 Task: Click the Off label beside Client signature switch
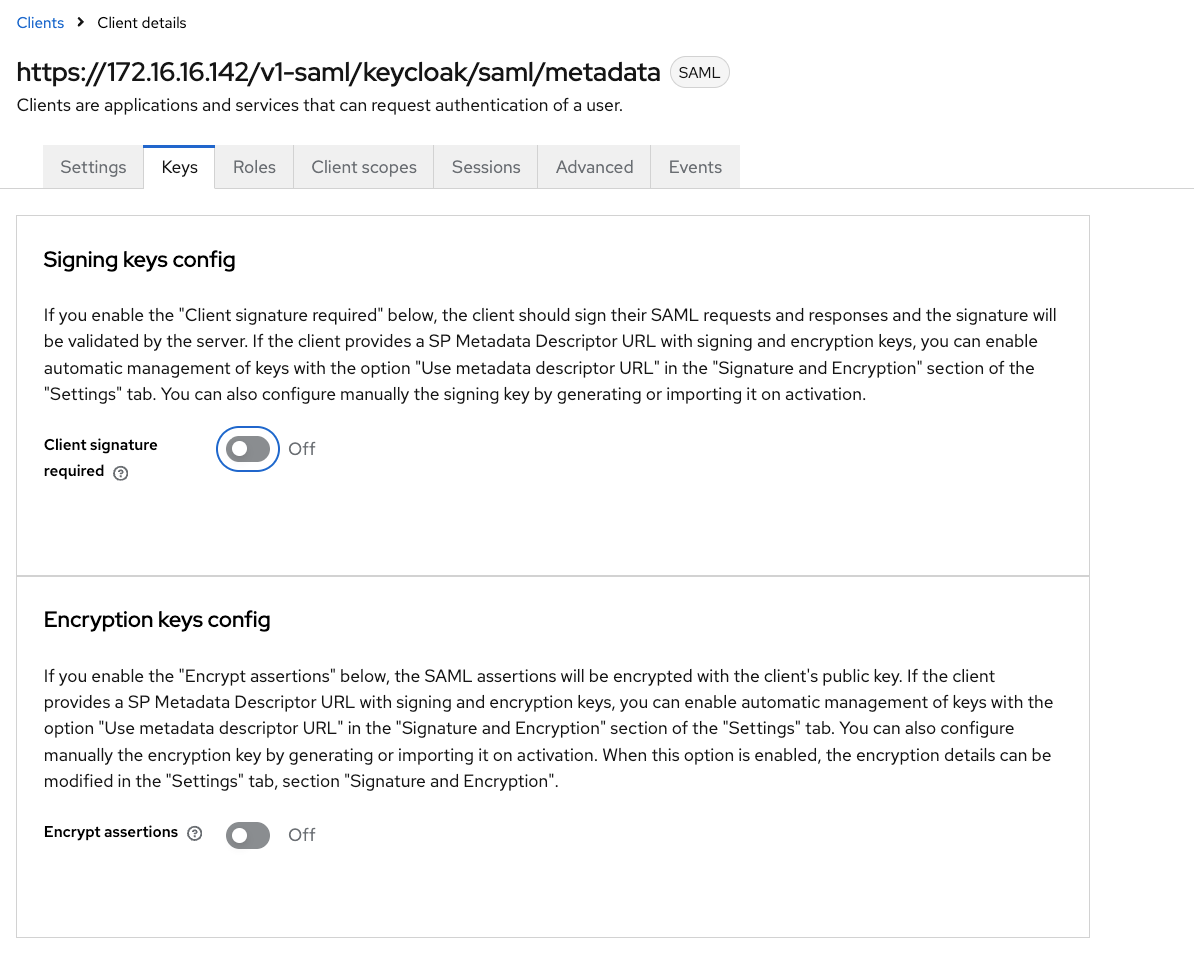tap(301, 449)
